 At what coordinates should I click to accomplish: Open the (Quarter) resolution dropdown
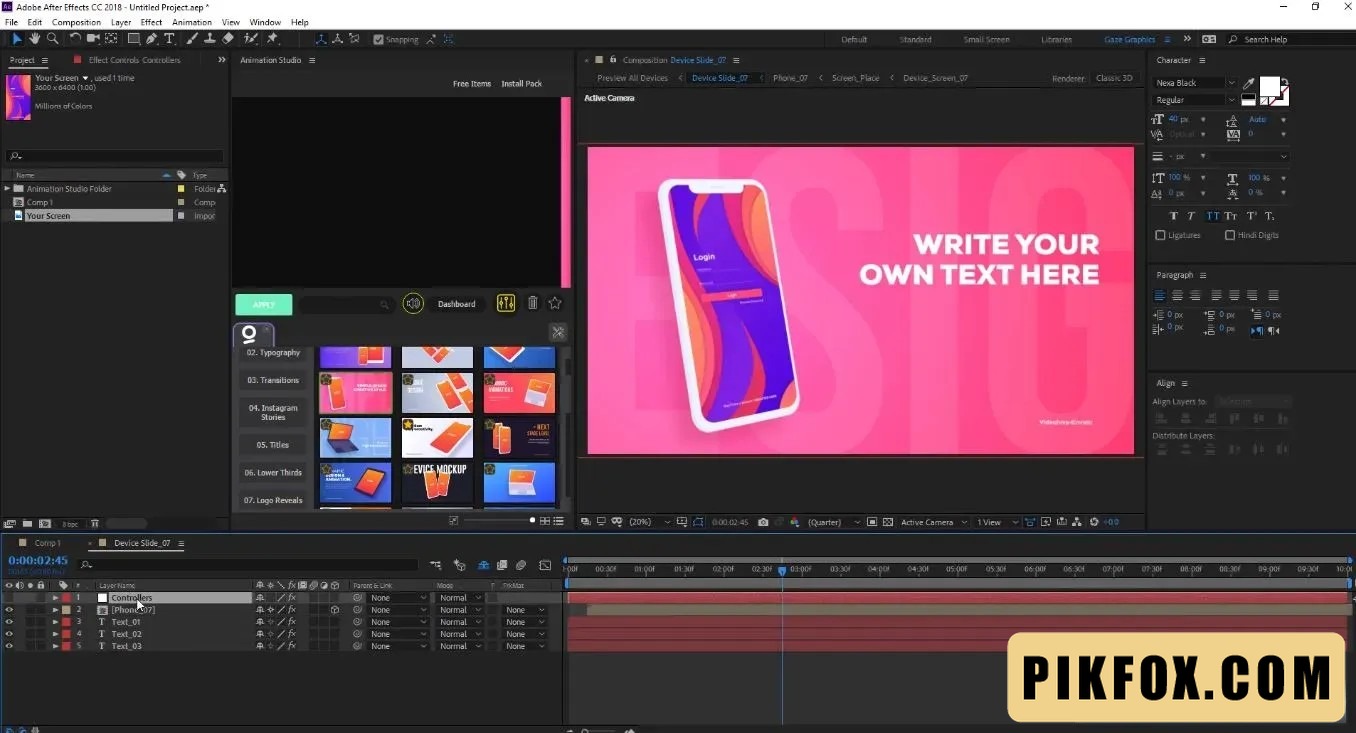832,522
